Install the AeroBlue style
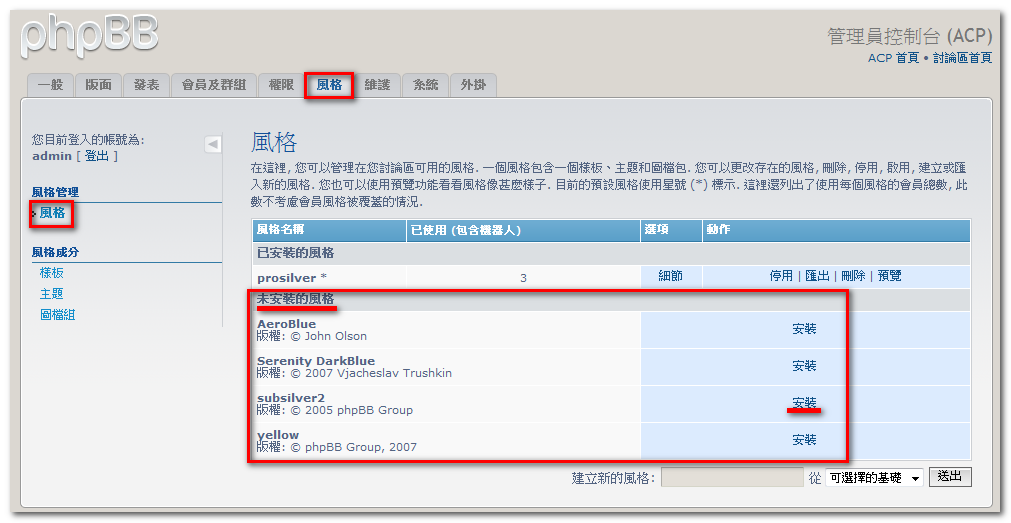 pos(805,329)
